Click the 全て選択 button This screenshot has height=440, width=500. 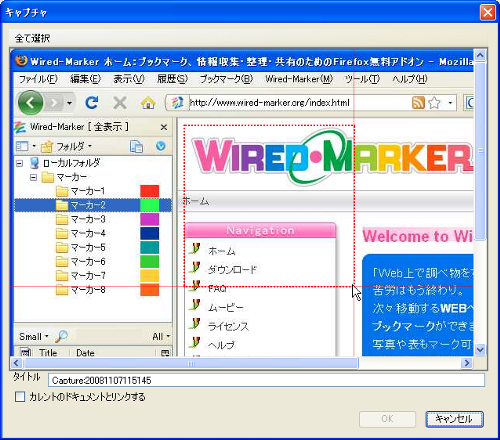tap(32, 38)
